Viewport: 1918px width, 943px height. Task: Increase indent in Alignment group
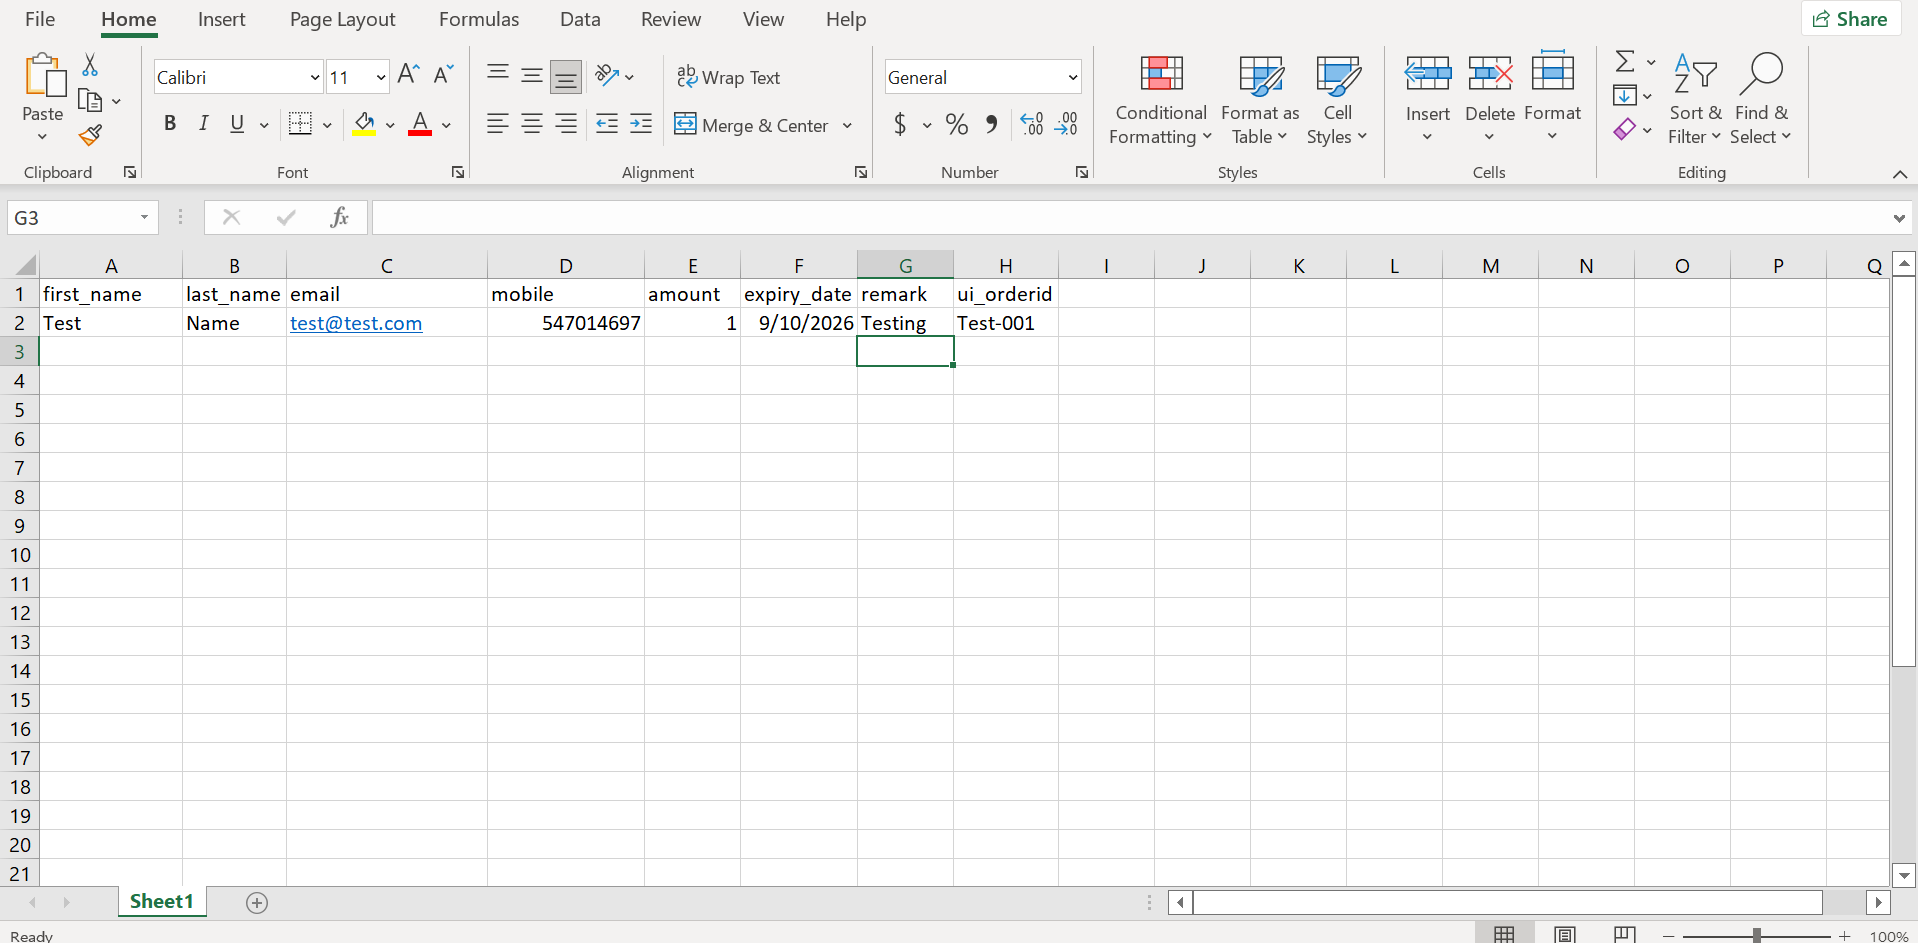coord(641,123)
